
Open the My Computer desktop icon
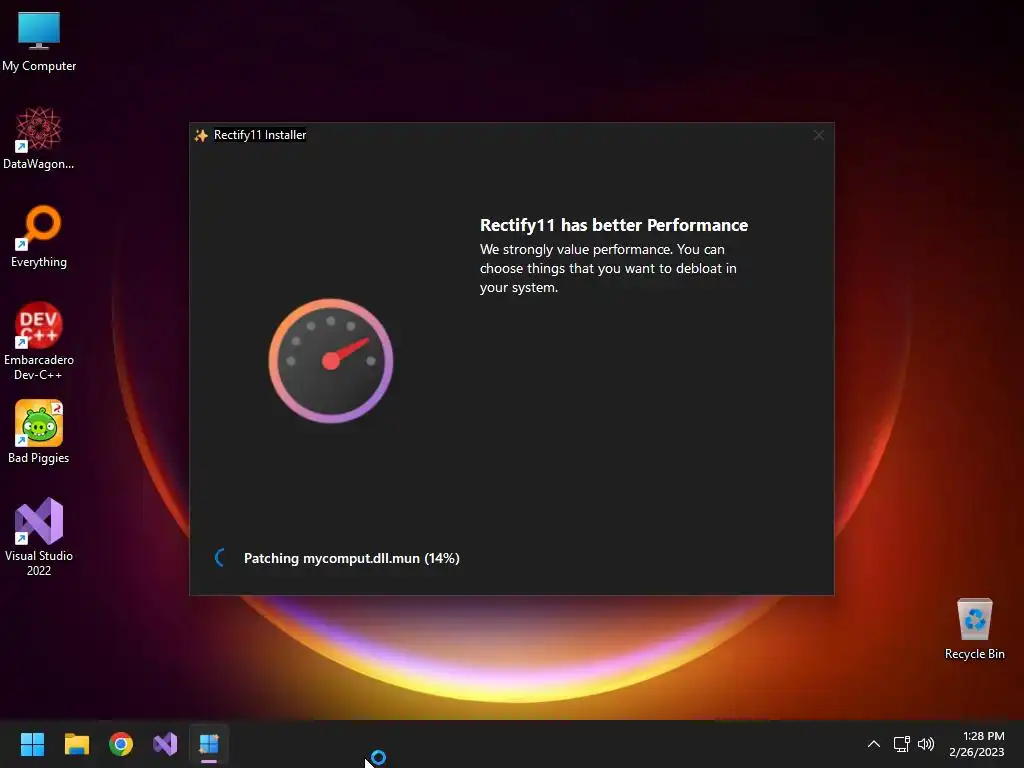(x=39, y=42)
